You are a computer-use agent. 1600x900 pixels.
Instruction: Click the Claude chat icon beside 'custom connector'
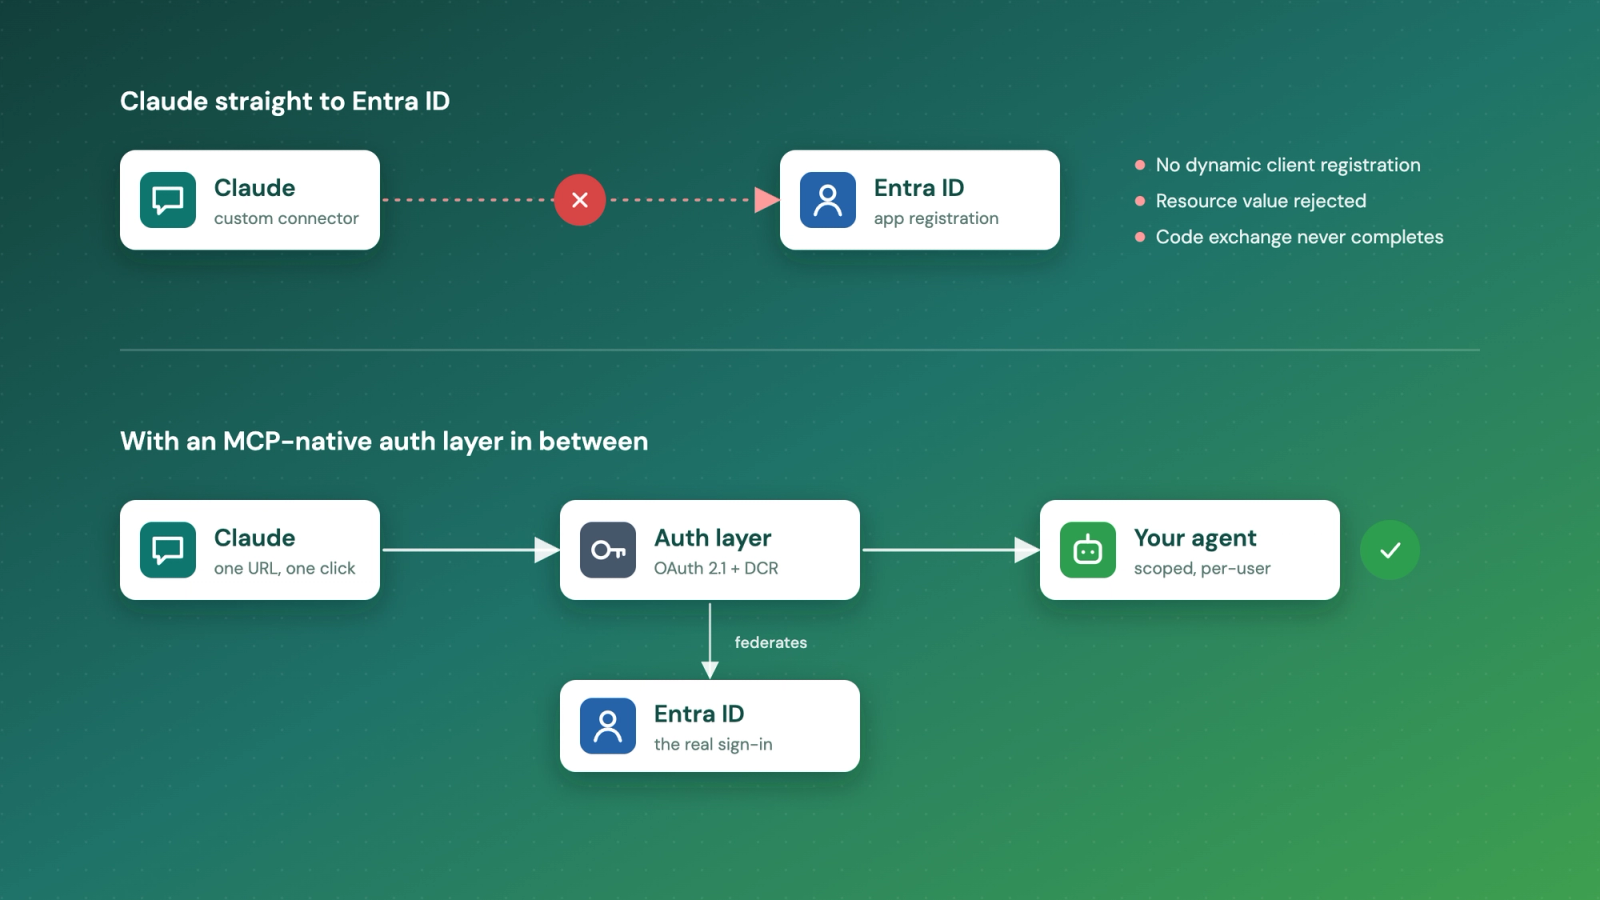pyautogui.click(x=168, y=200)
